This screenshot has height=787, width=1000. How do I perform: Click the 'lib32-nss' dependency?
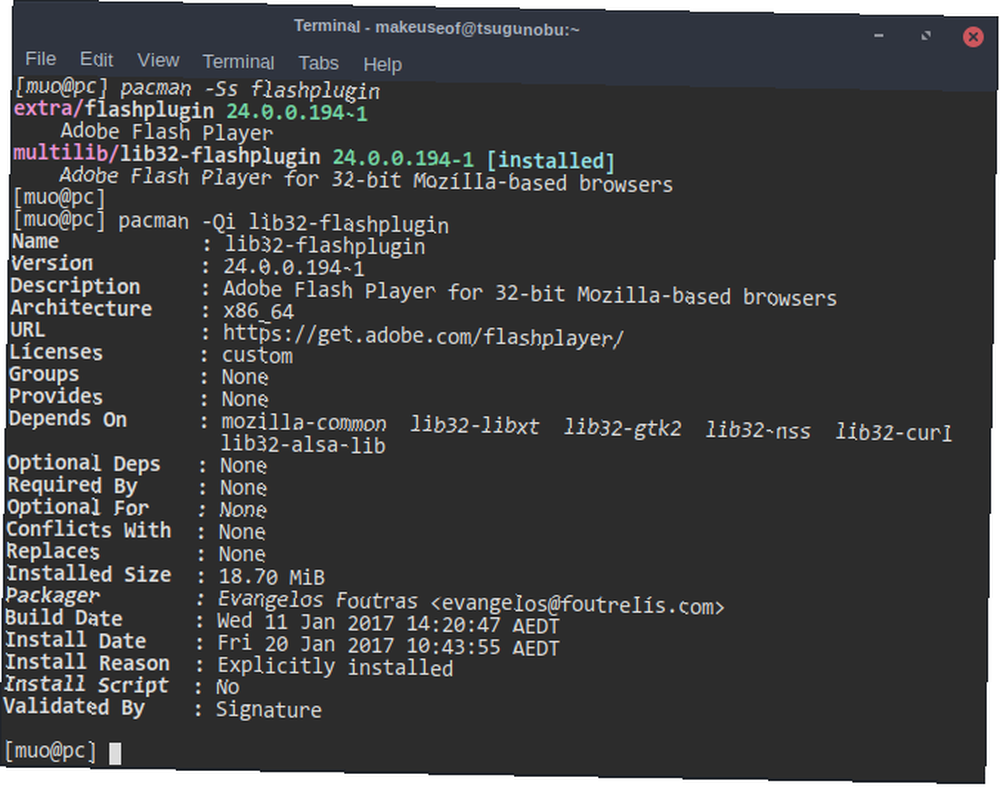[758, 430]
